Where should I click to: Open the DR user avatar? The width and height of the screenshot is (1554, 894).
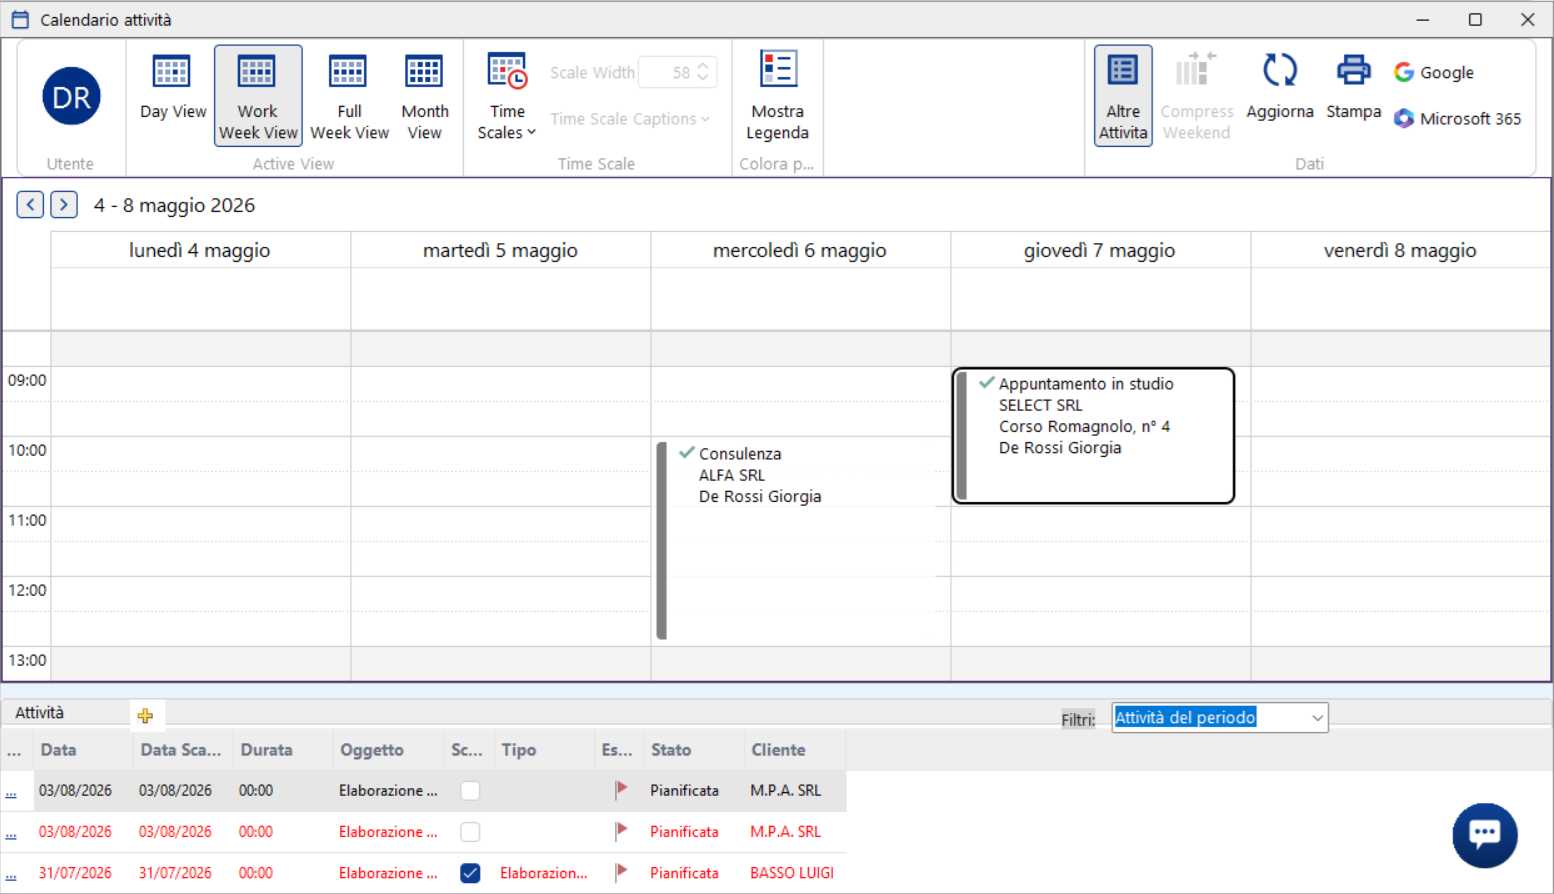71,96
